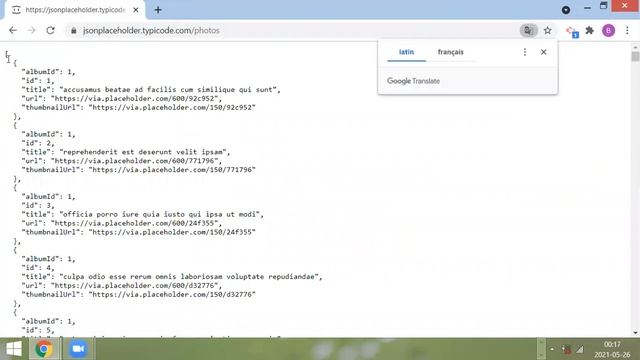Close the Google Translate popup
This screenshot has width=640, height=360.
(544, 52)
